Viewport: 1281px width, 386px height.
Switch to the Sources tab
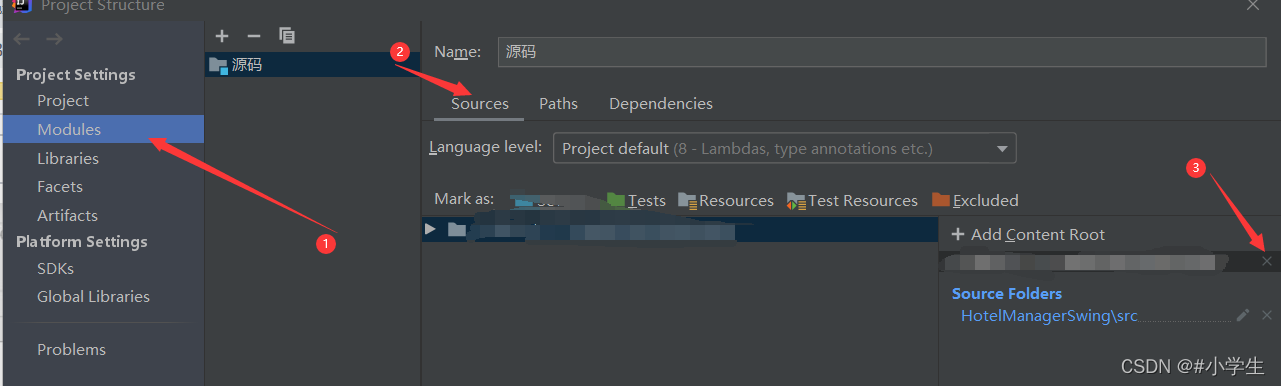pos(480,104)
